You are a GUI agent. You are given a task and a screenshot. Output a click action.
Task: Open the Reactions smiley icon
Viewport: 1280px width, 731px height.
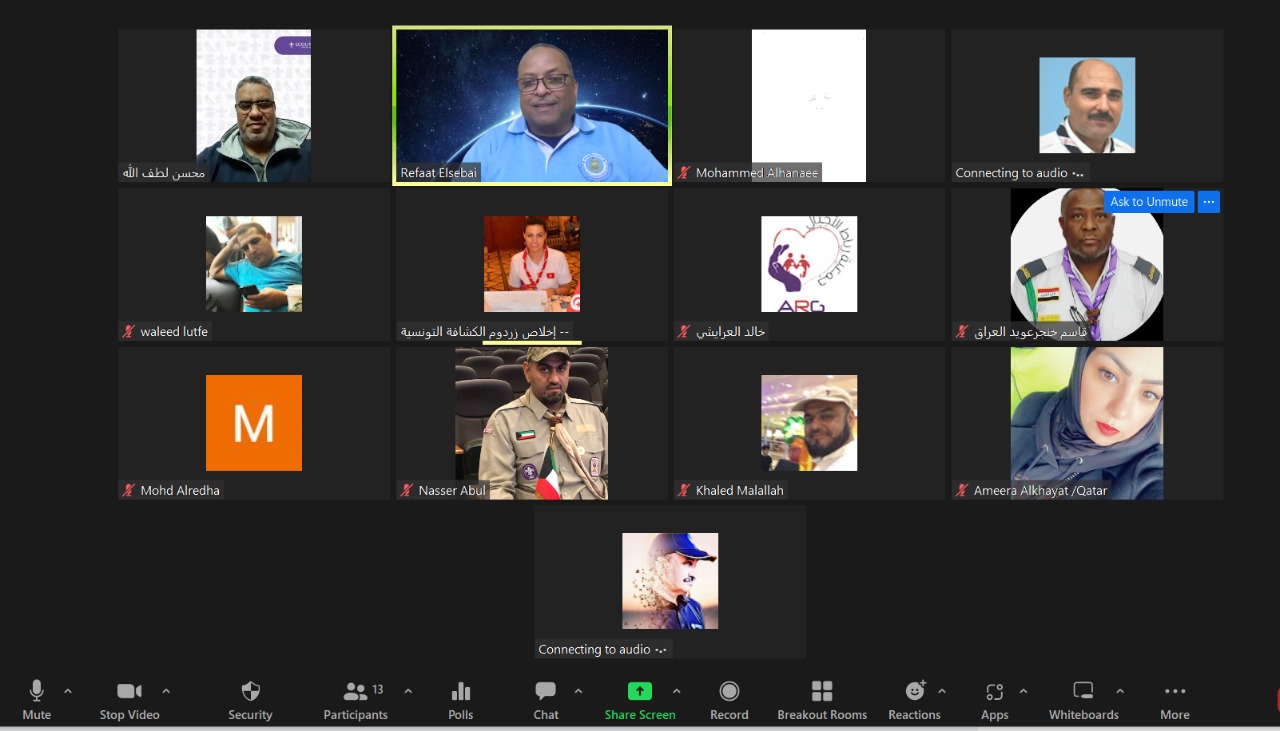coord(914,692)
